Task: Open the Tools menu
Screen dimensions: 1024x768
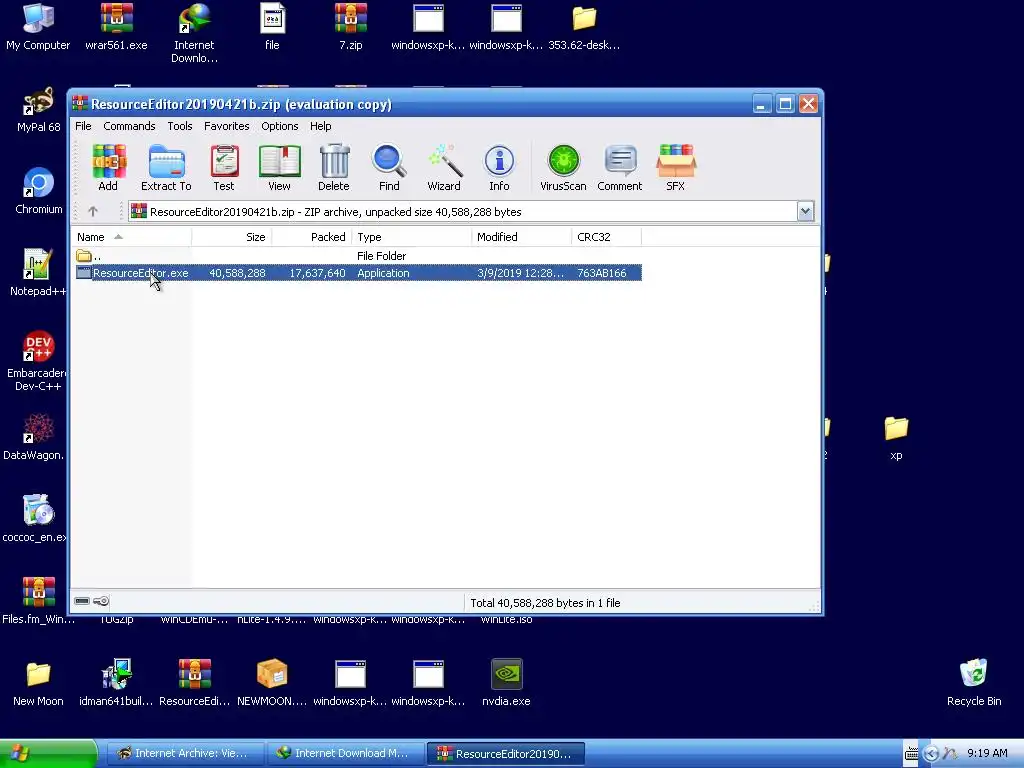Action: [180, 126]
